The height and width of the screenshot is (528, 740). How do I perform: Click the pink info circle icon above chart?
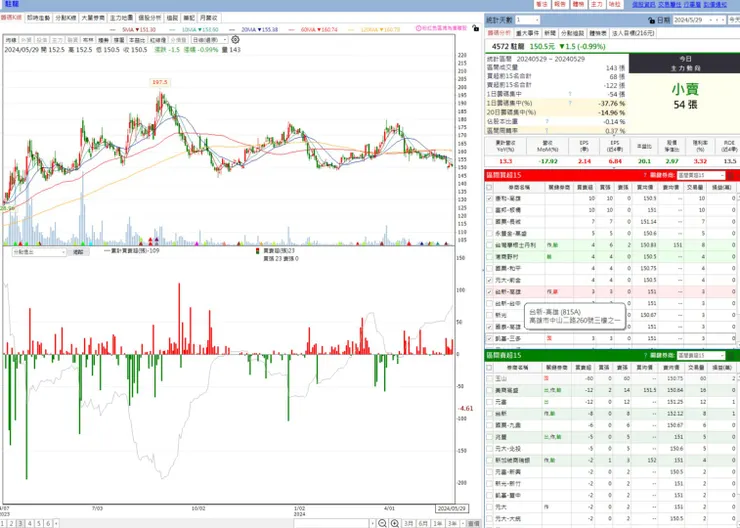click(x=418, y=28)
